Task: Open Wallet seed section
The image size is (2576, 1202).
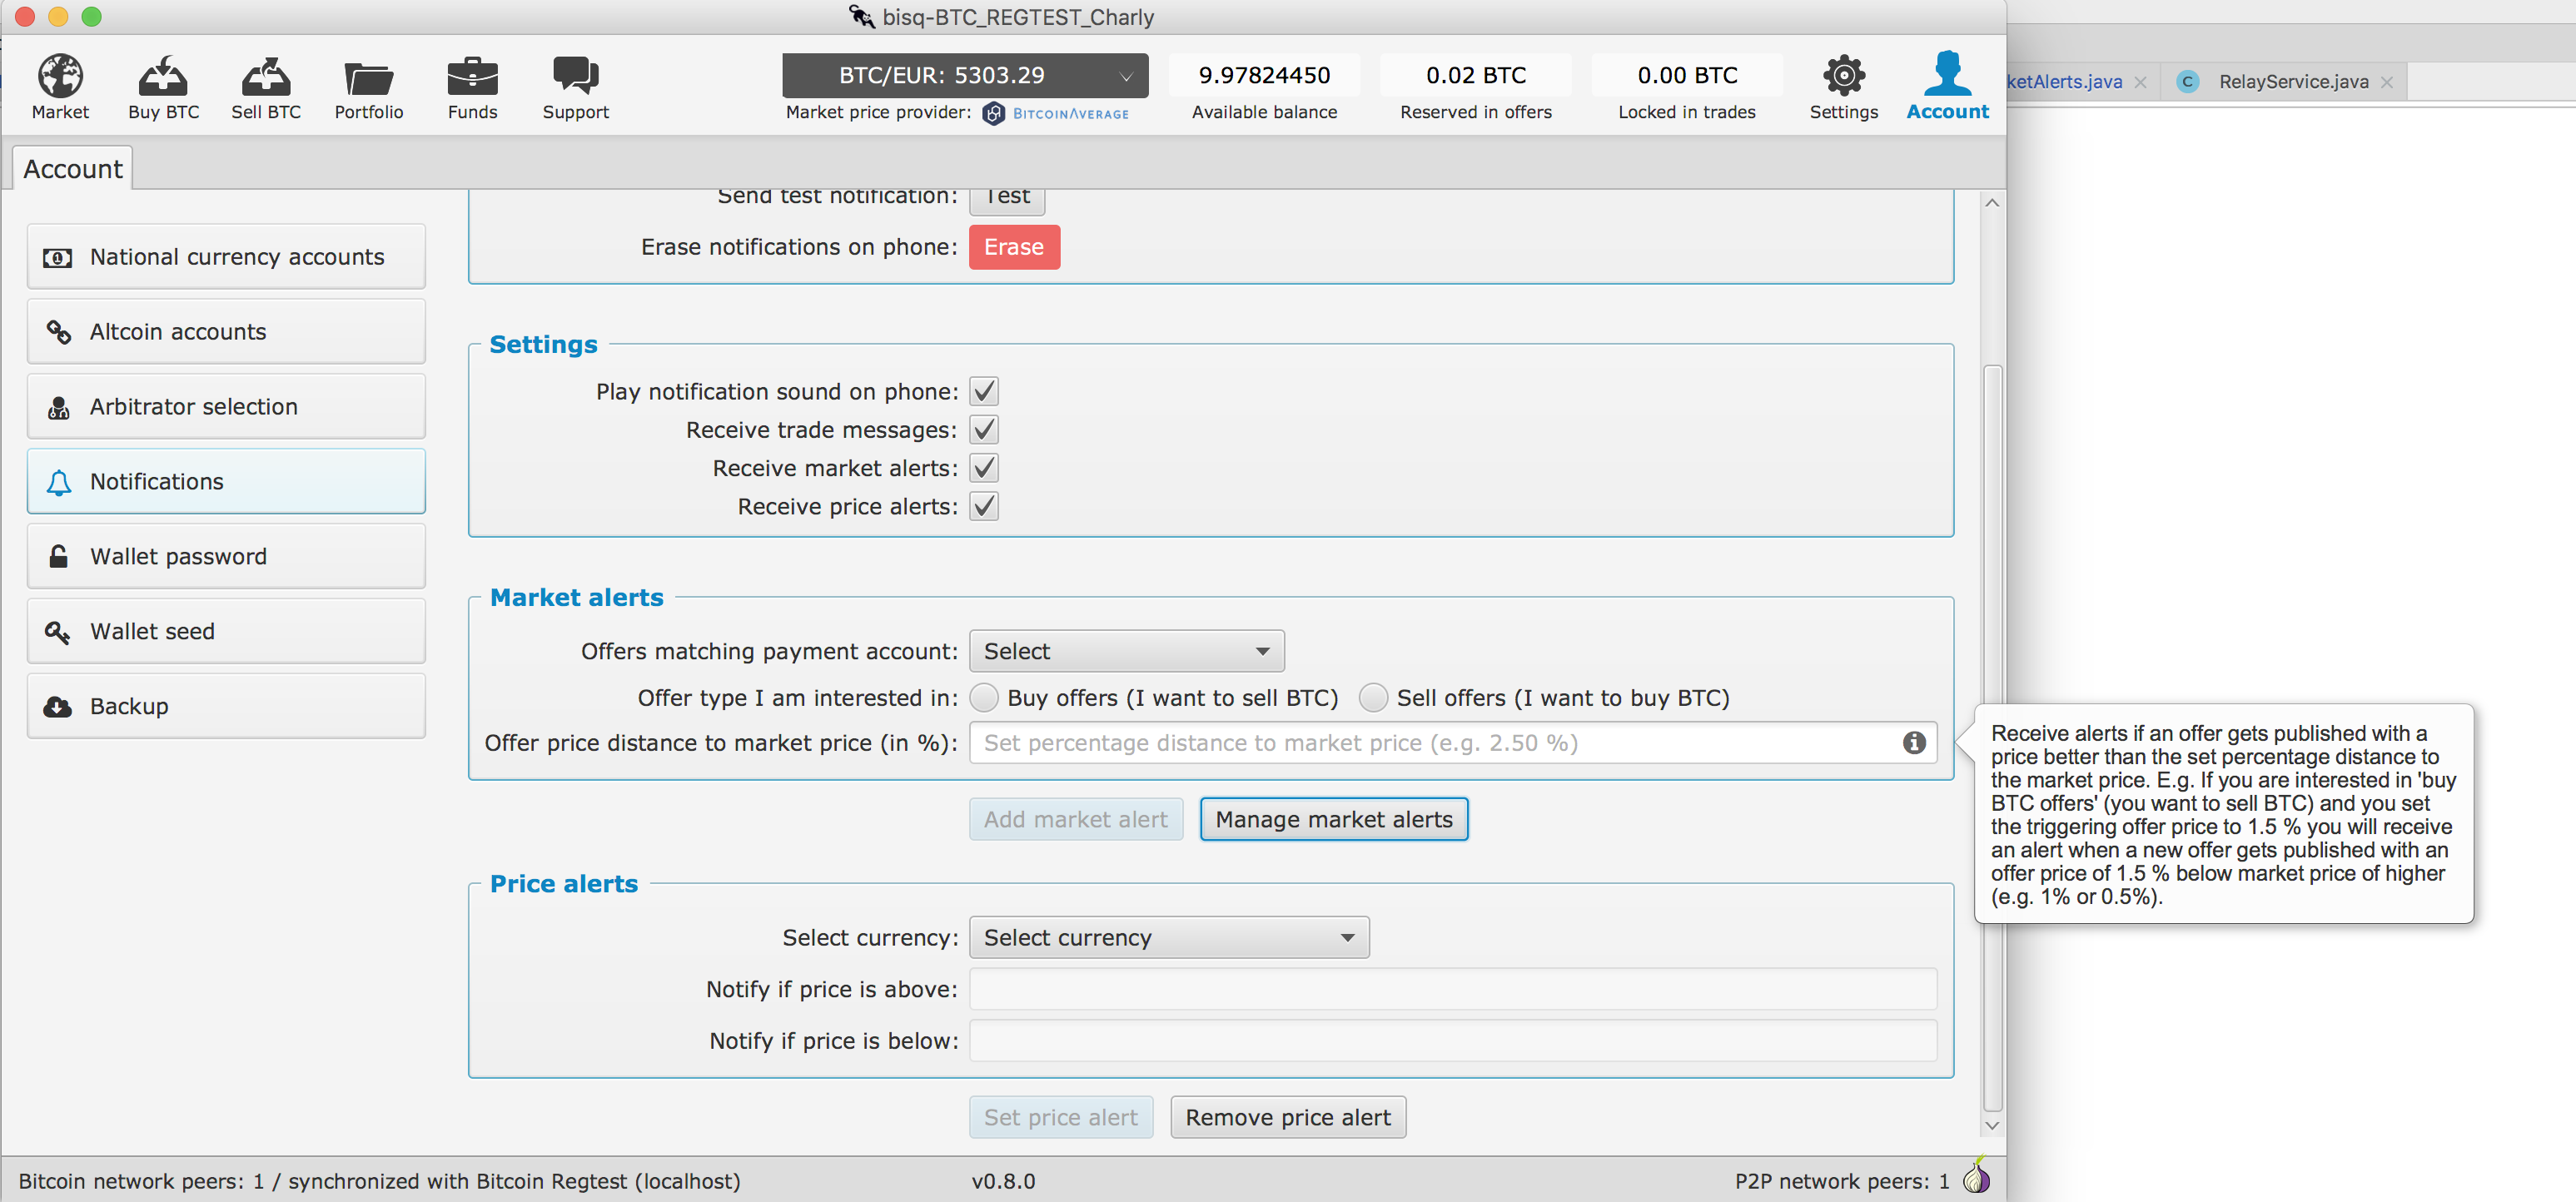Action: 226,631
